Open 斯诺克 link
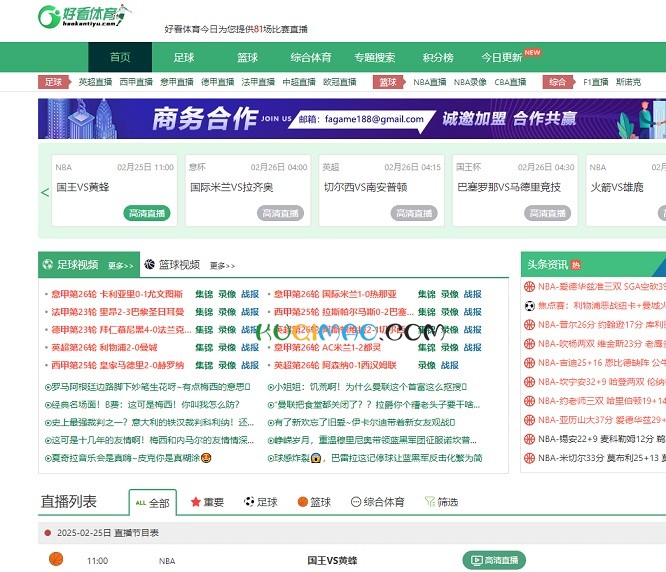 (628, 82)
